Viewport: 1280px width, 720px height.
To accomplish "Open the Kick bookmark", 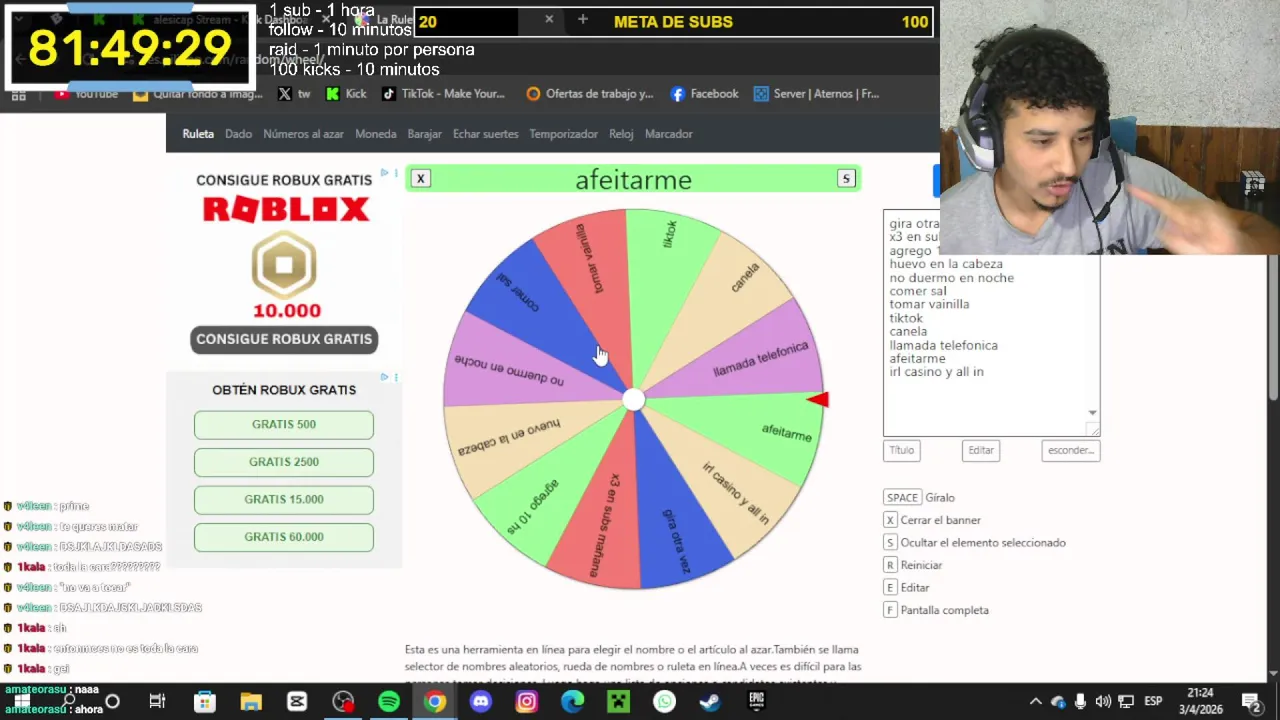I will [x=346, y=94].
